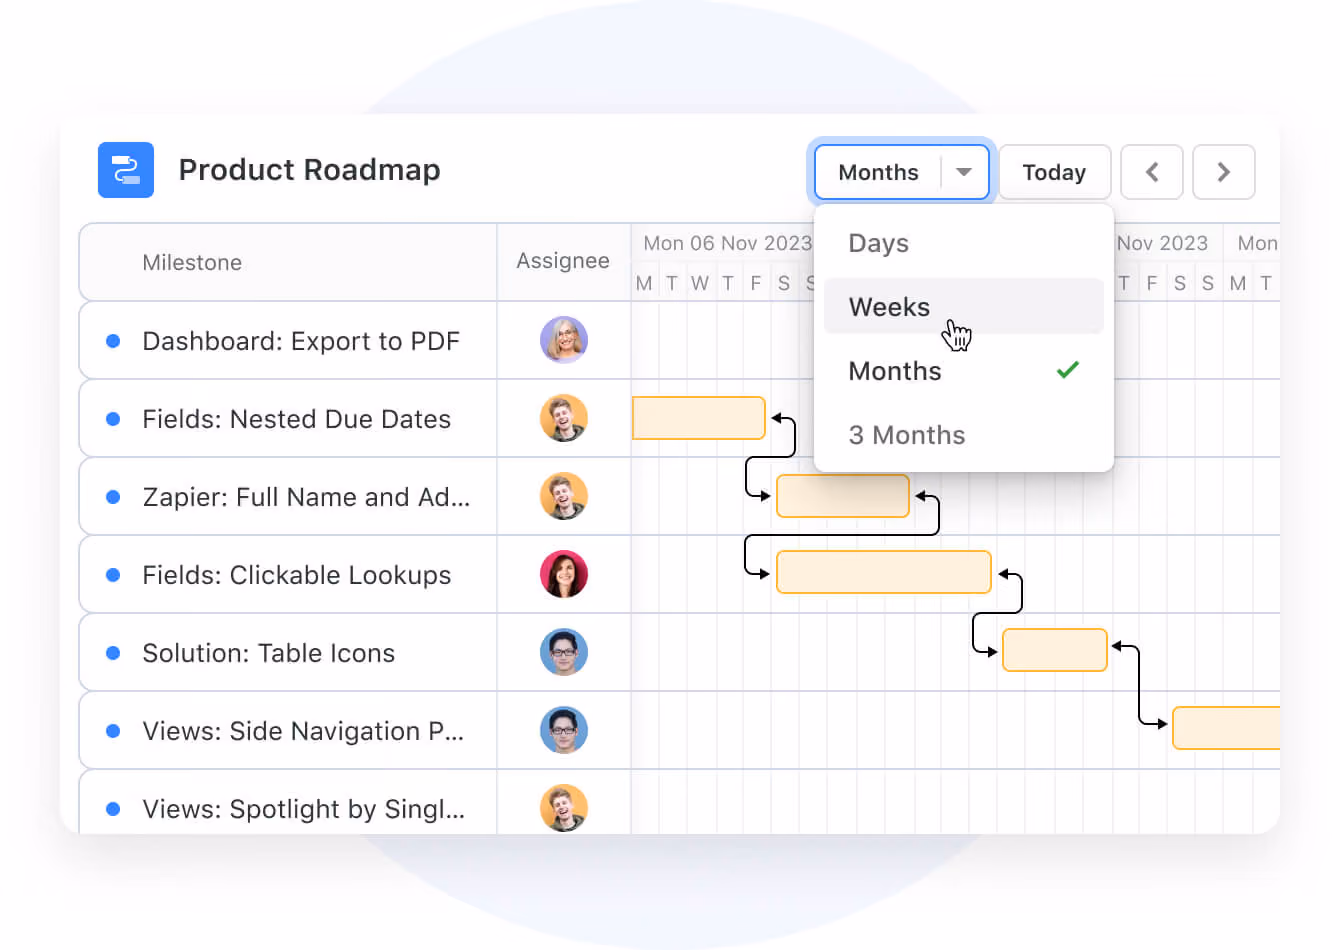Click blue status dot for Fields: Clickable Lookups

coord(113,575)
